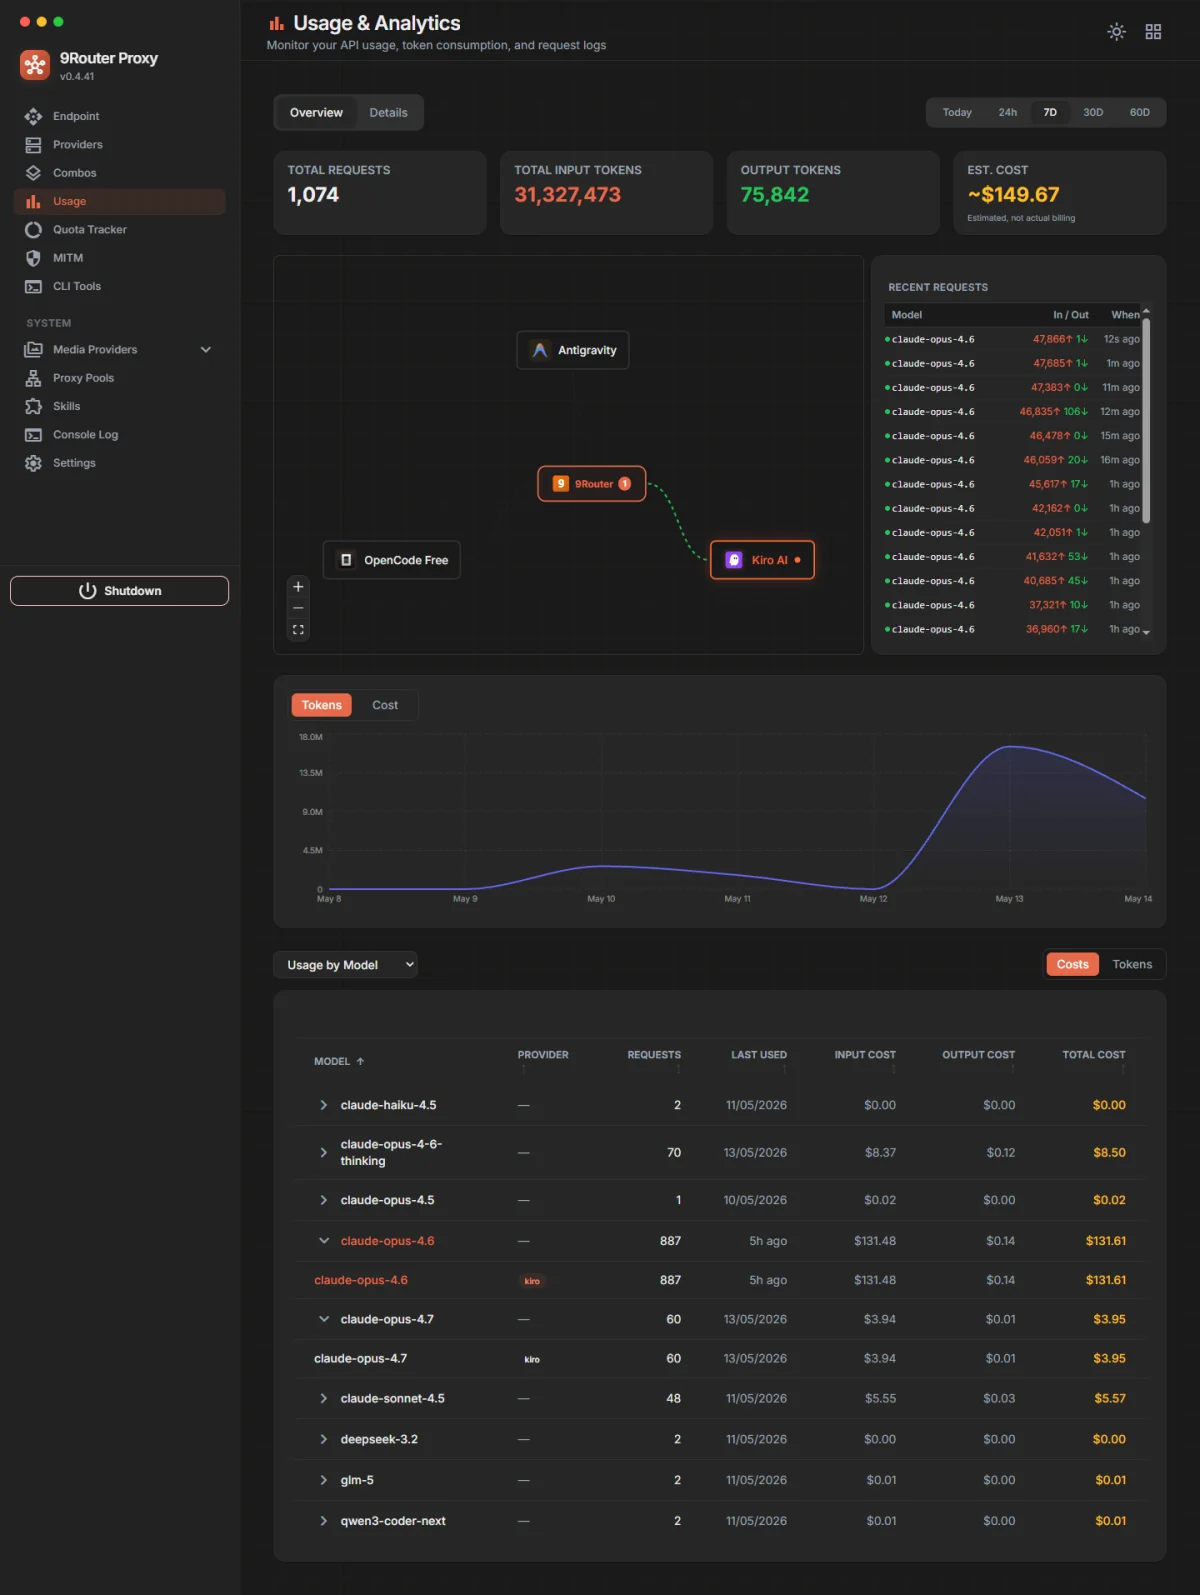Switch time range to 60D
Image resolution: width=1200 pixels, height=1595 pixels.
1140,113
